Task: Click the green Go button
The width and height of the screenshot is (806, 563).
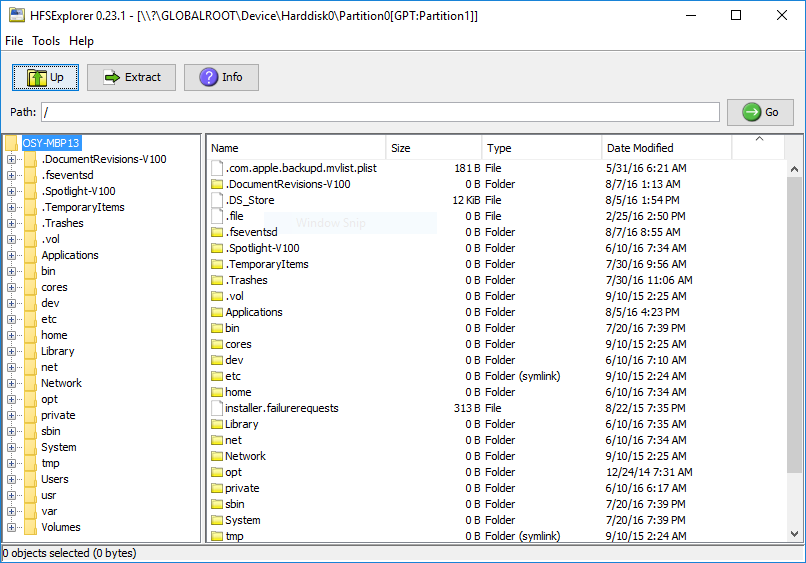Action: point(760,112)
